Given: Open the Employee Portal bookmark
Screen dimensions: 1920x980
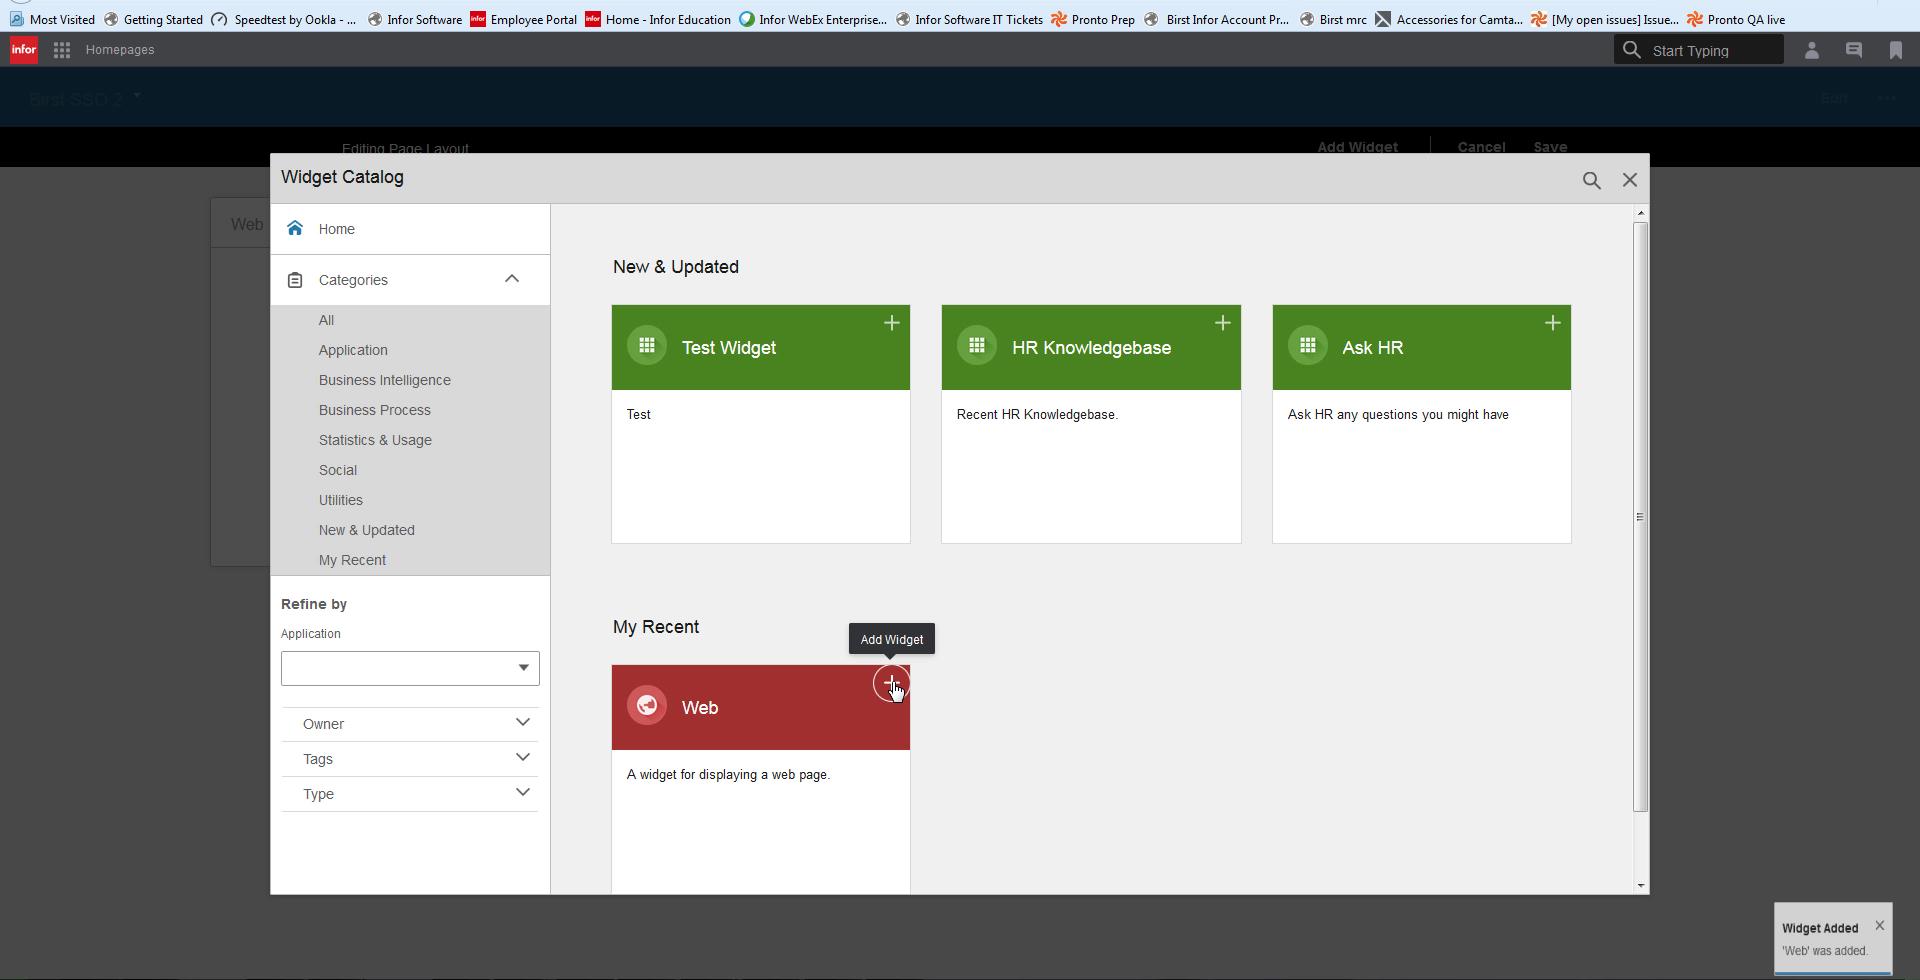Looking at the screenshot, I should (524, 19).
